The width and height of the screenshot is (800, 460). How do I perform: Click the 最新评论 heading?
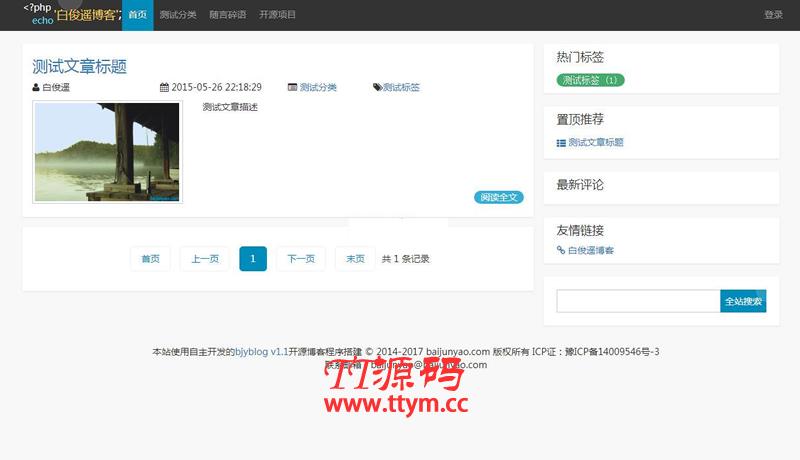click(x=580, y=185)
